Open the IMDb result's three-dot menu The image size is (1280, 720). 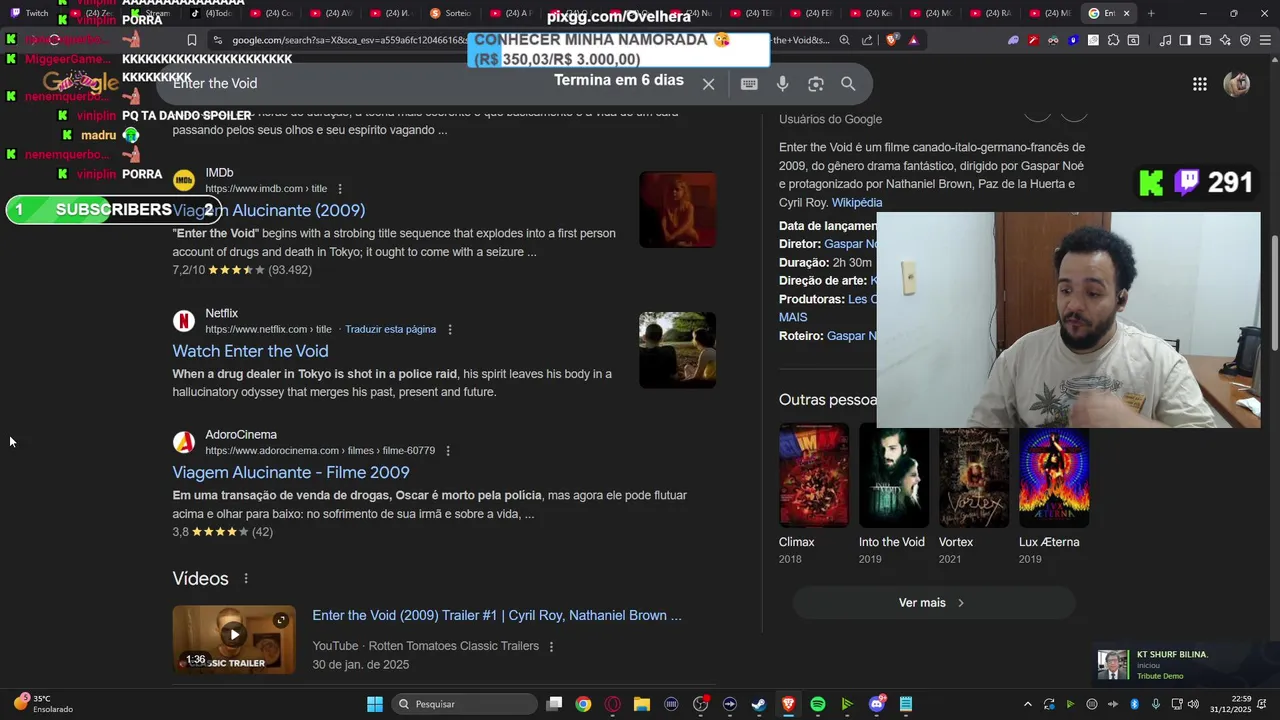340,189
